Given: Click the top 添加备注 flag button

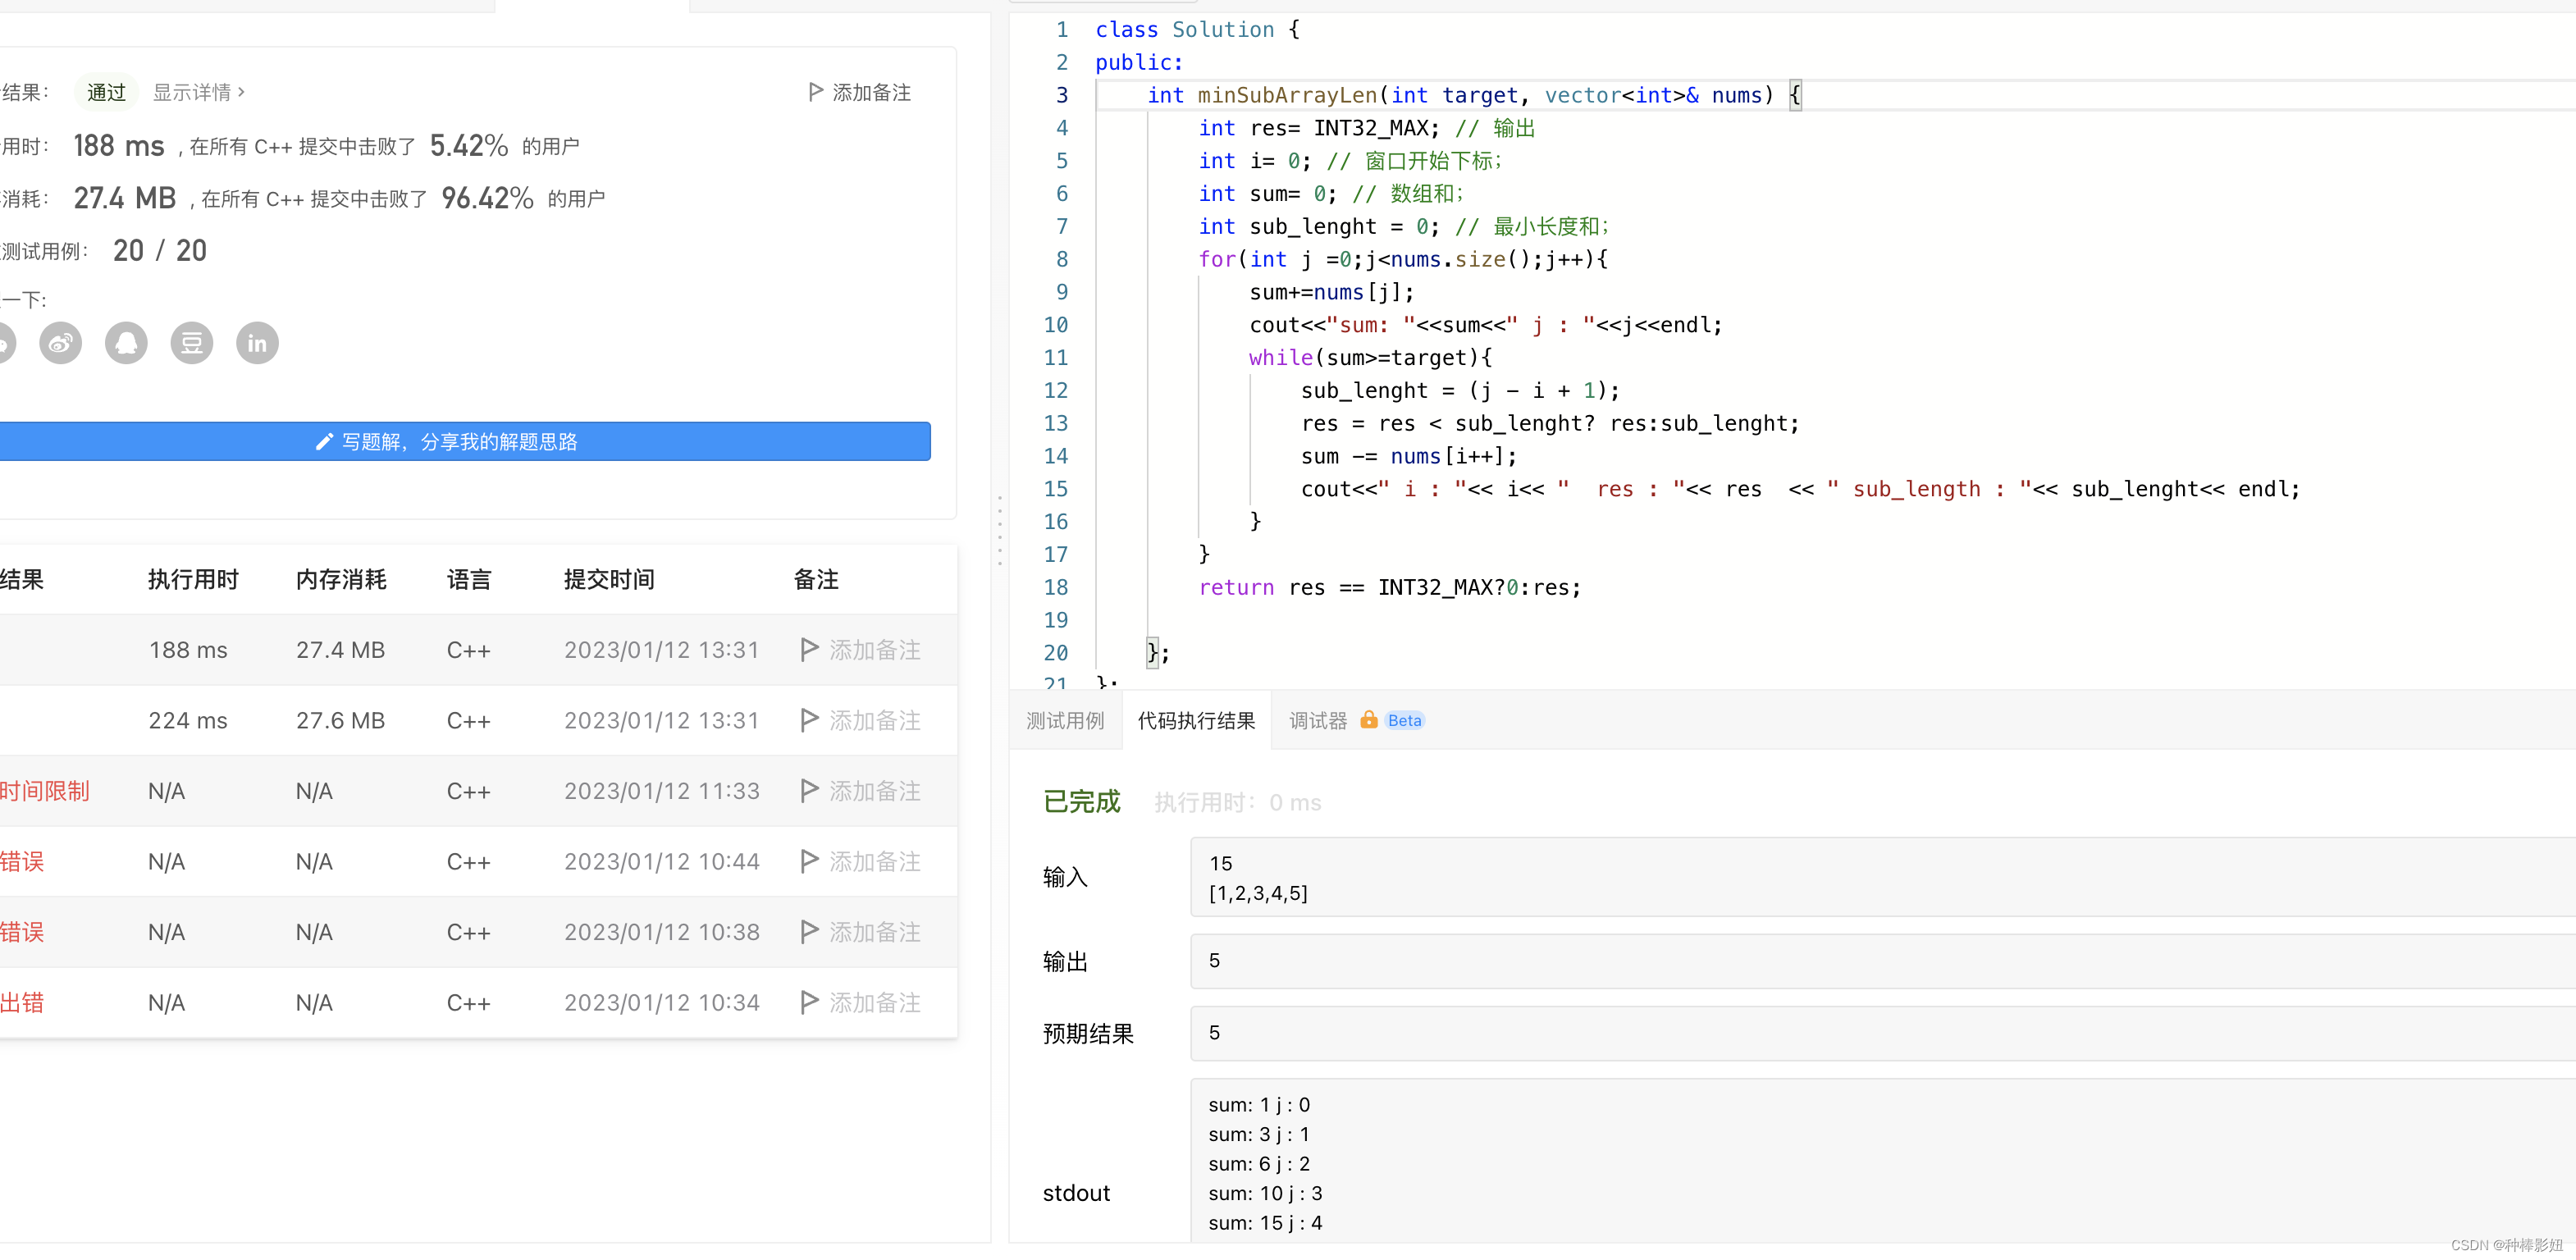Looking at the screenshot, I should click(x=859, y=92).
